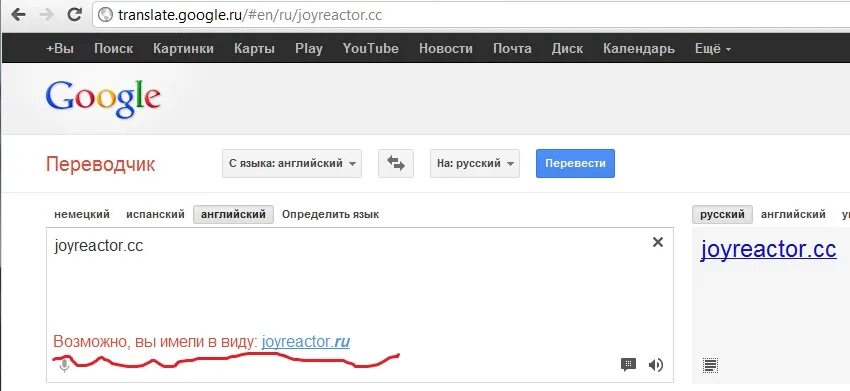
Task: Click the 'Переводчик' title link
Action: point(100,164)
